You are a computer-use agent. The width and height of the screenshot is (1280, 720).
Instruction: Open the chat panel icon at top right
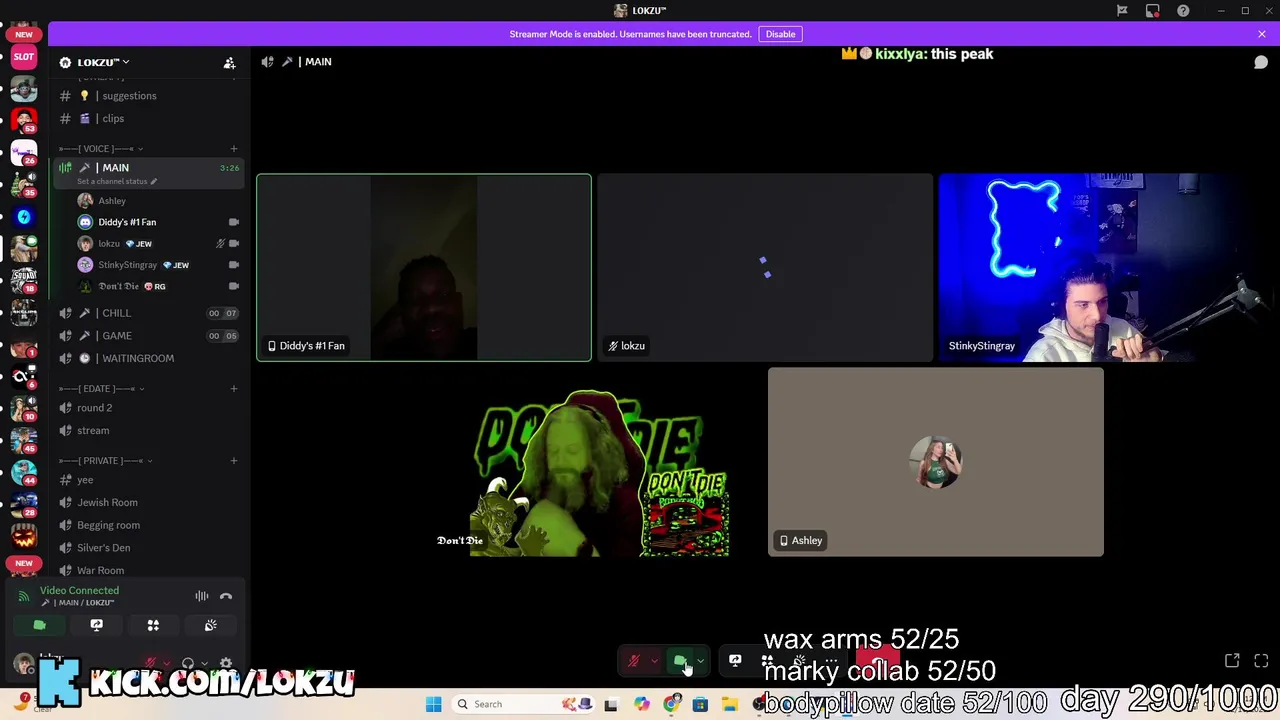click(1261, 62)
